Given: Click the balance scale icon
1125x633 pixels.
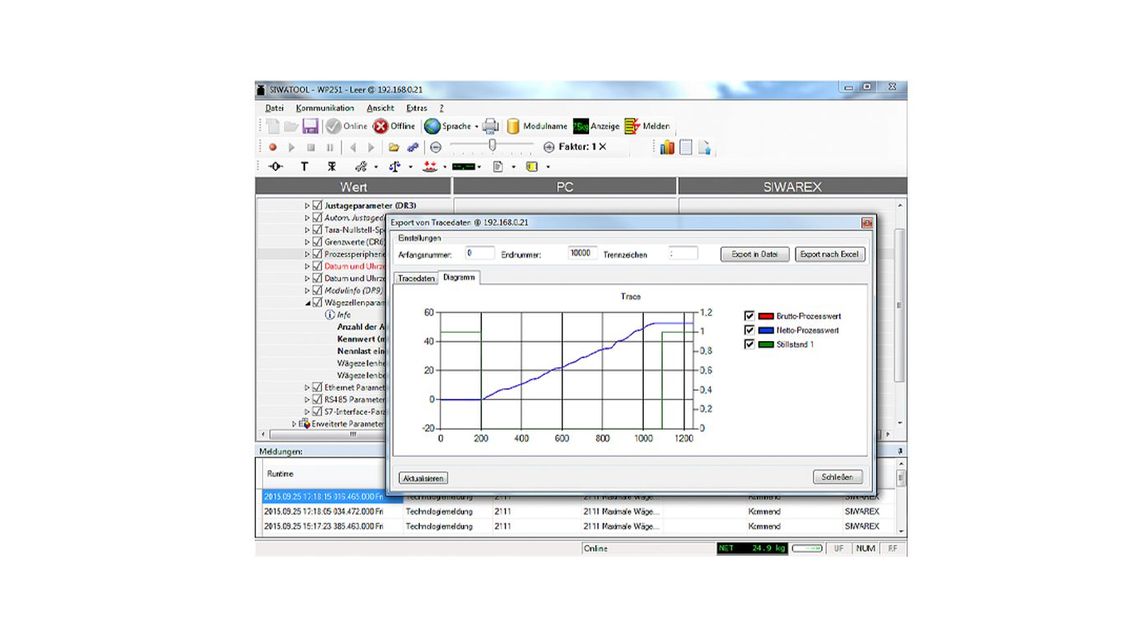Looking at the screenshot, I should pos(395,167).
